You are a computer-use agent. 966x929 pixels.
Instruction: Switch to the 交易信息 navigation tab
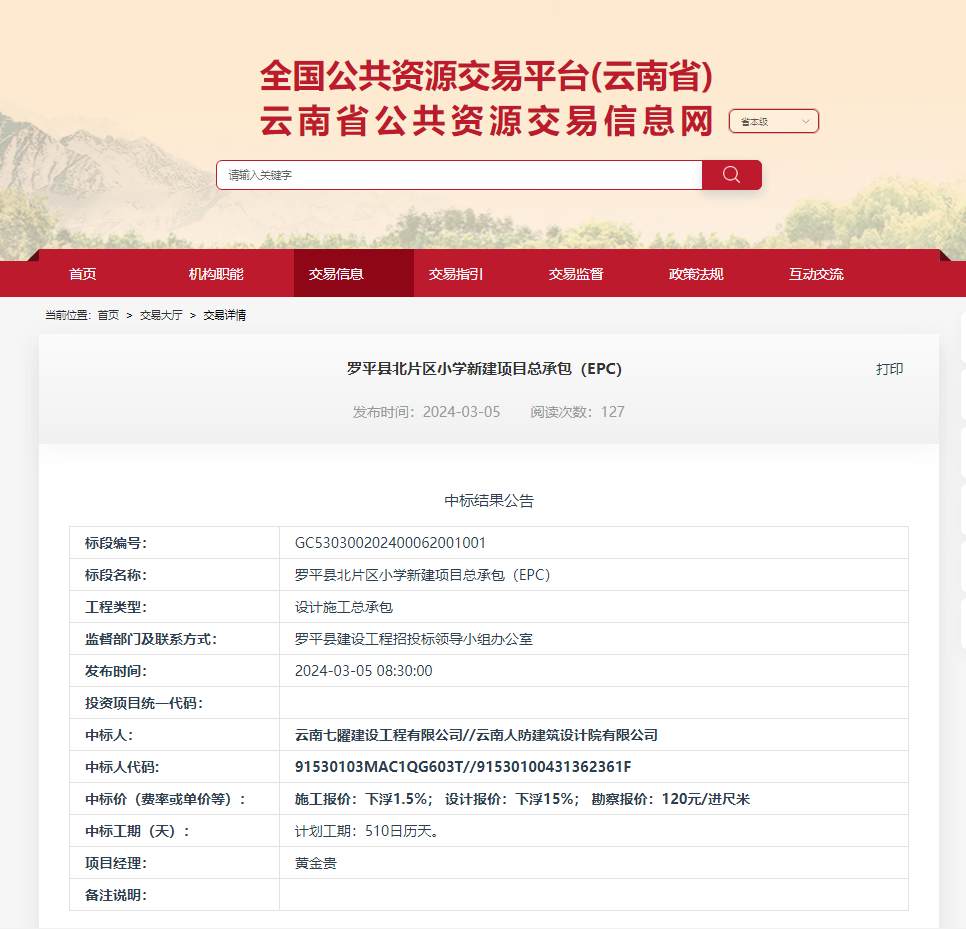click(x=353, y=273)
